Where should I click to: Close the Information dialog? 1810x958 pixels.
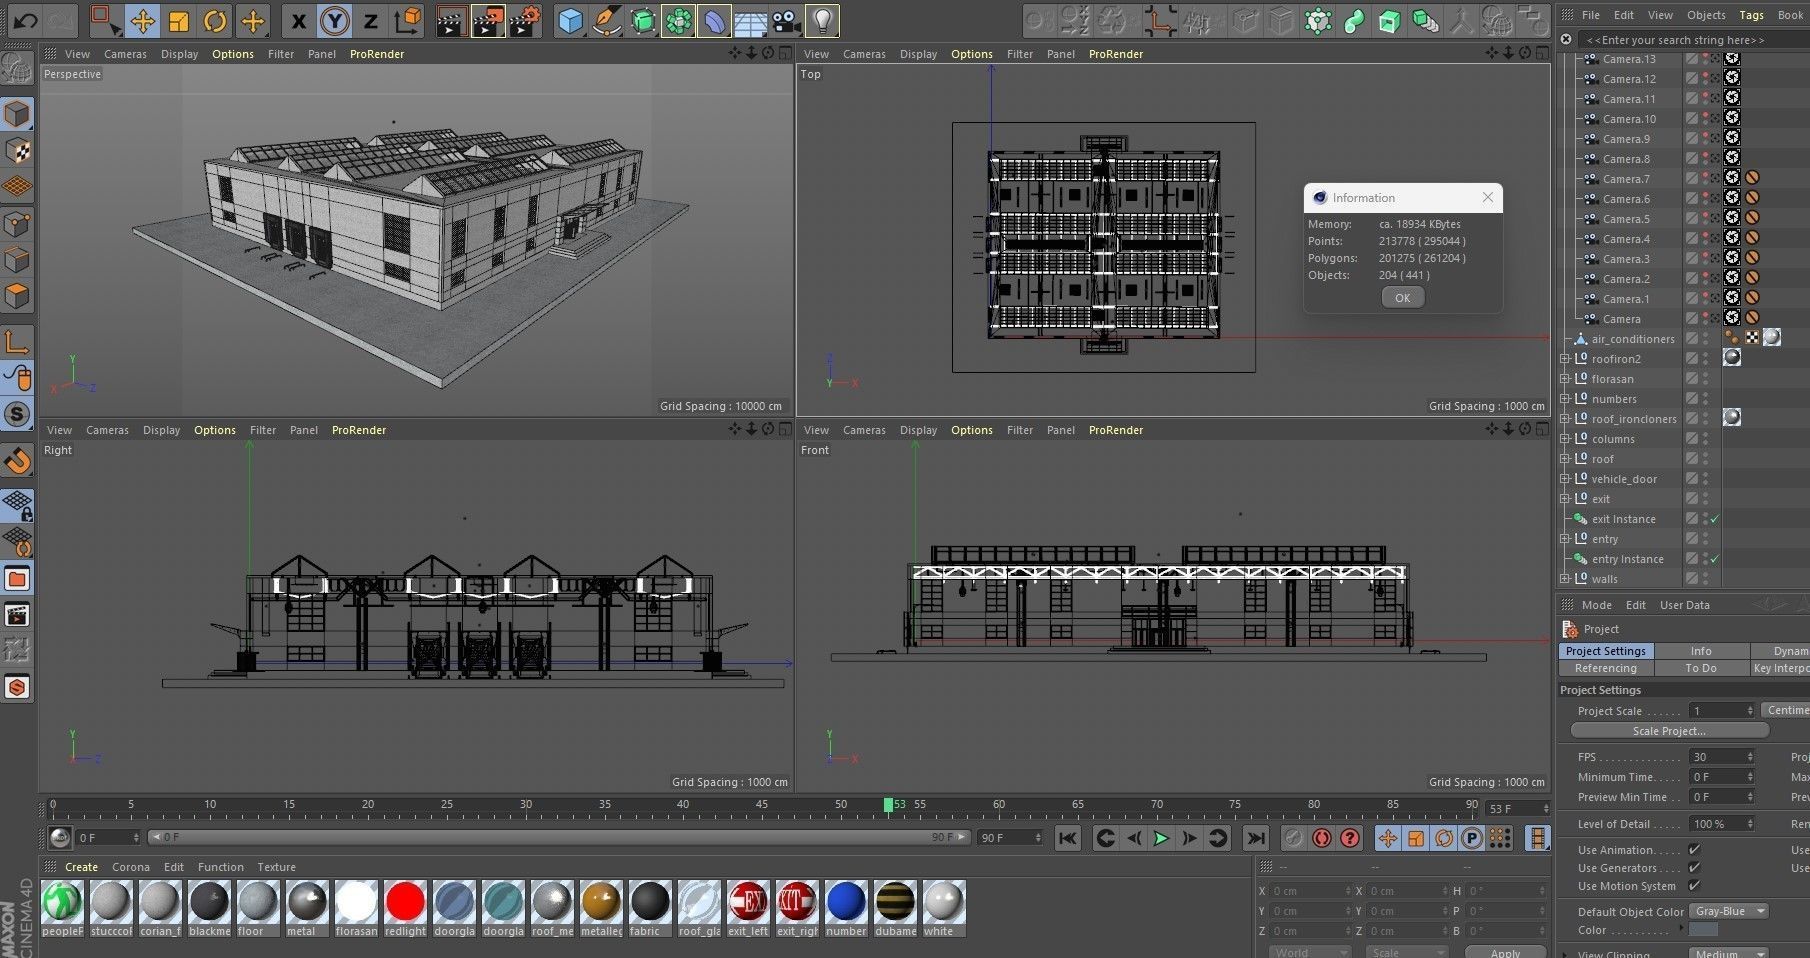(x=1487, y=197)
